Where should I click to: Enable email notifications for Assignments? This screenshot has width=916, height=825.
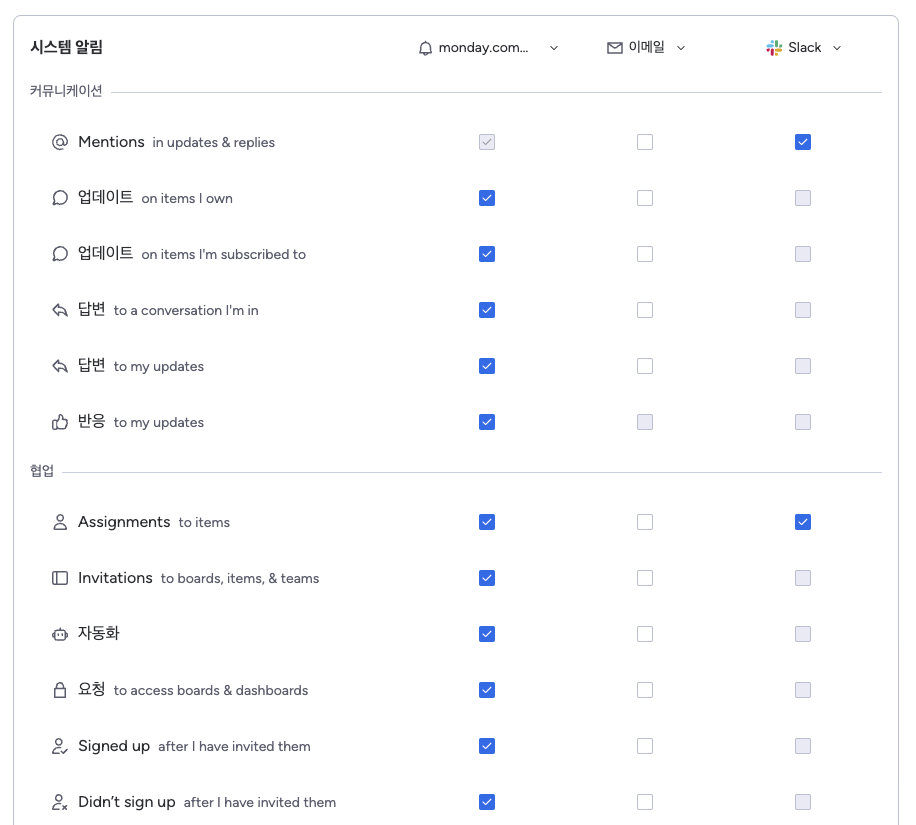pos(645,522)
